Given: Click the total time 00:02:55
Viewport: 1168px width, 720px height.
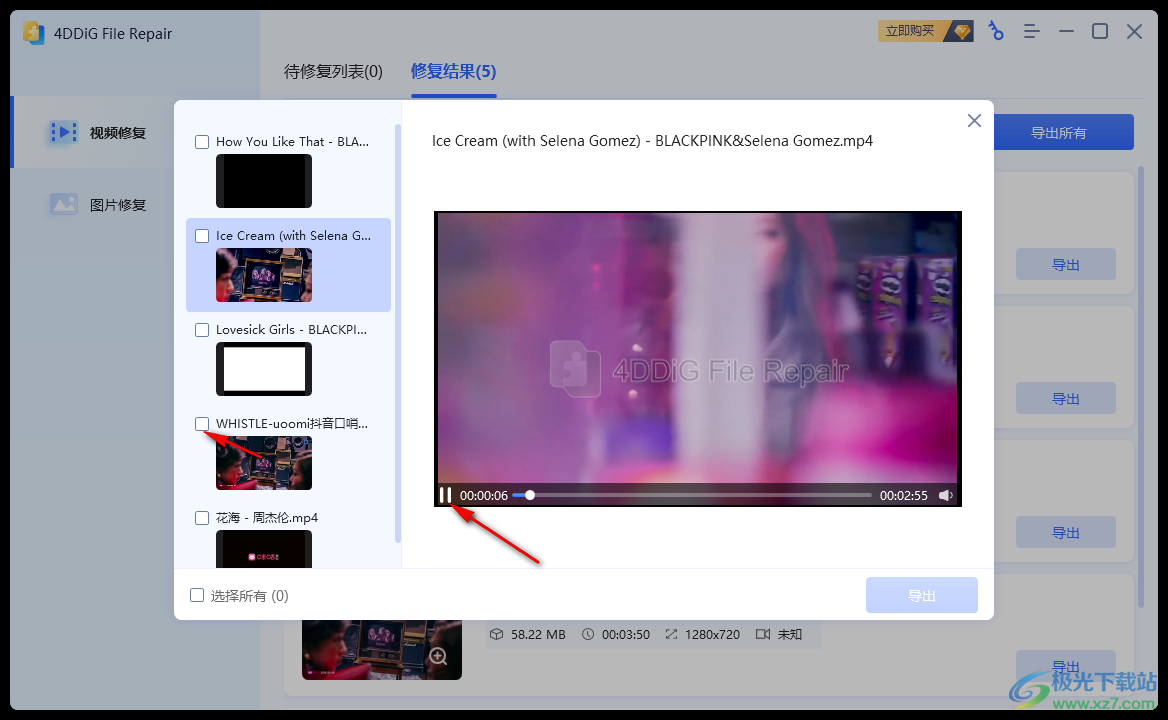Looking at the screenshot, I should pos(904,495).
